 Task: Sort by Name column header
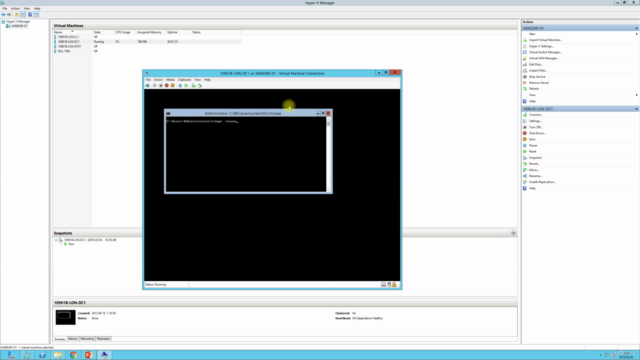(x=73, y=32)
